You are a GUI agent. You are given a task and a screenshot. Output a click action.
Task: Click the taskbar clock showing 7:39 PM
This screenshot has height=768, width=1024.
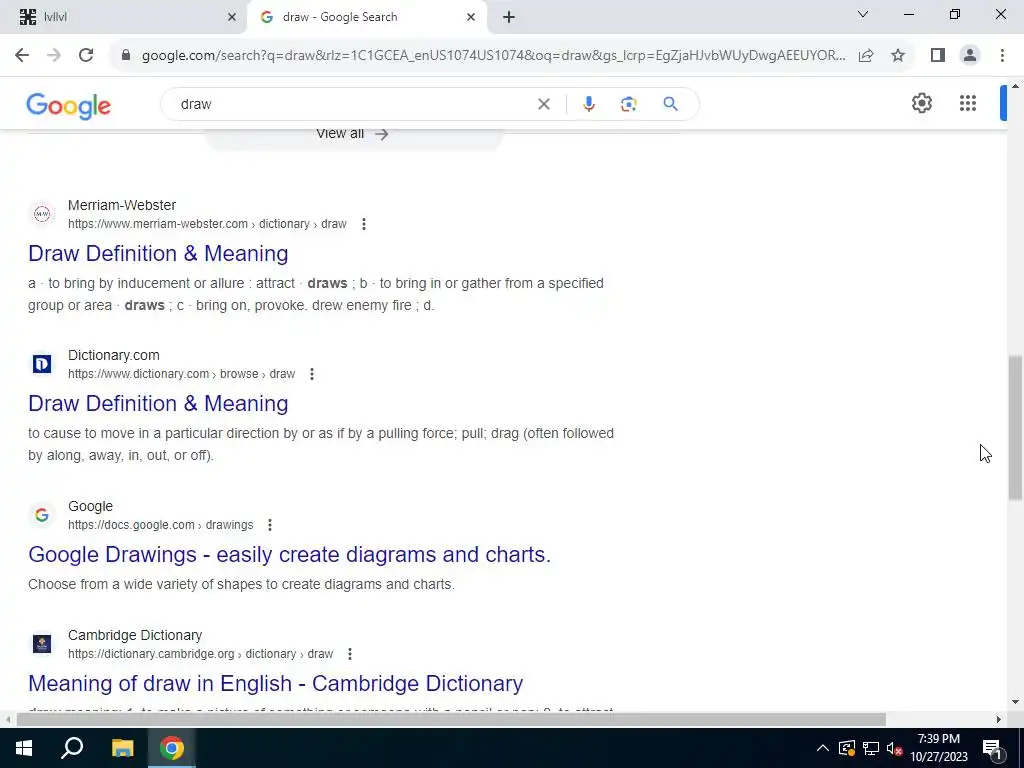coord(938,748)
